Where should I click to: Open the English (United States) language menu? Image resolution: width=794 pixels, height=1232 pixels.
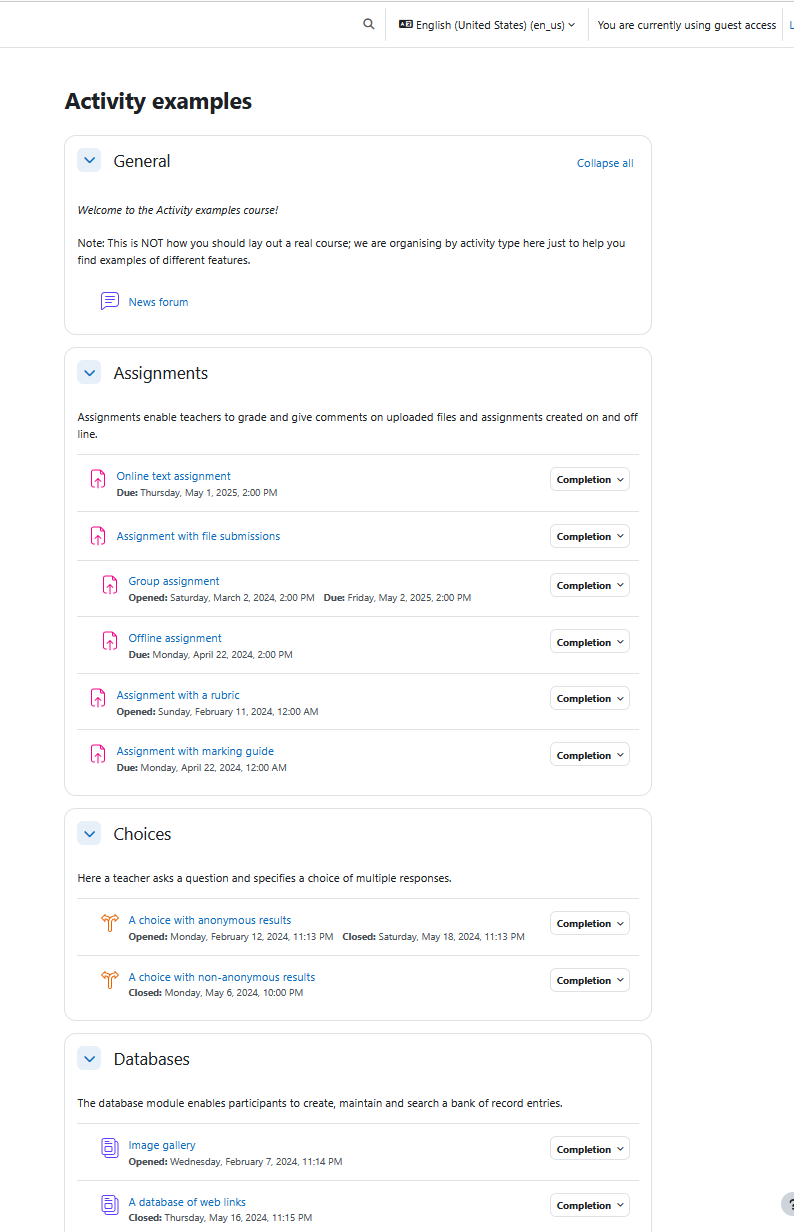pos(487,25)
